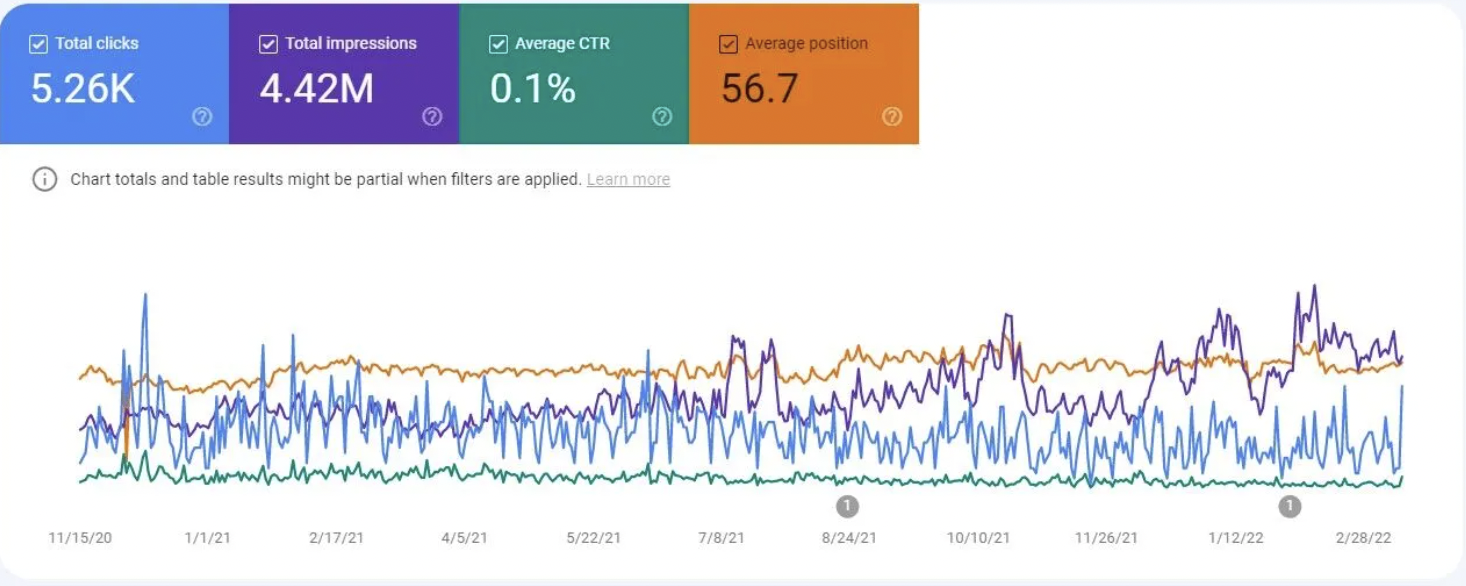Select the 10/10/21 date axis label
Viewport: 1466px width, 586px height.
[x=978, y=538]
